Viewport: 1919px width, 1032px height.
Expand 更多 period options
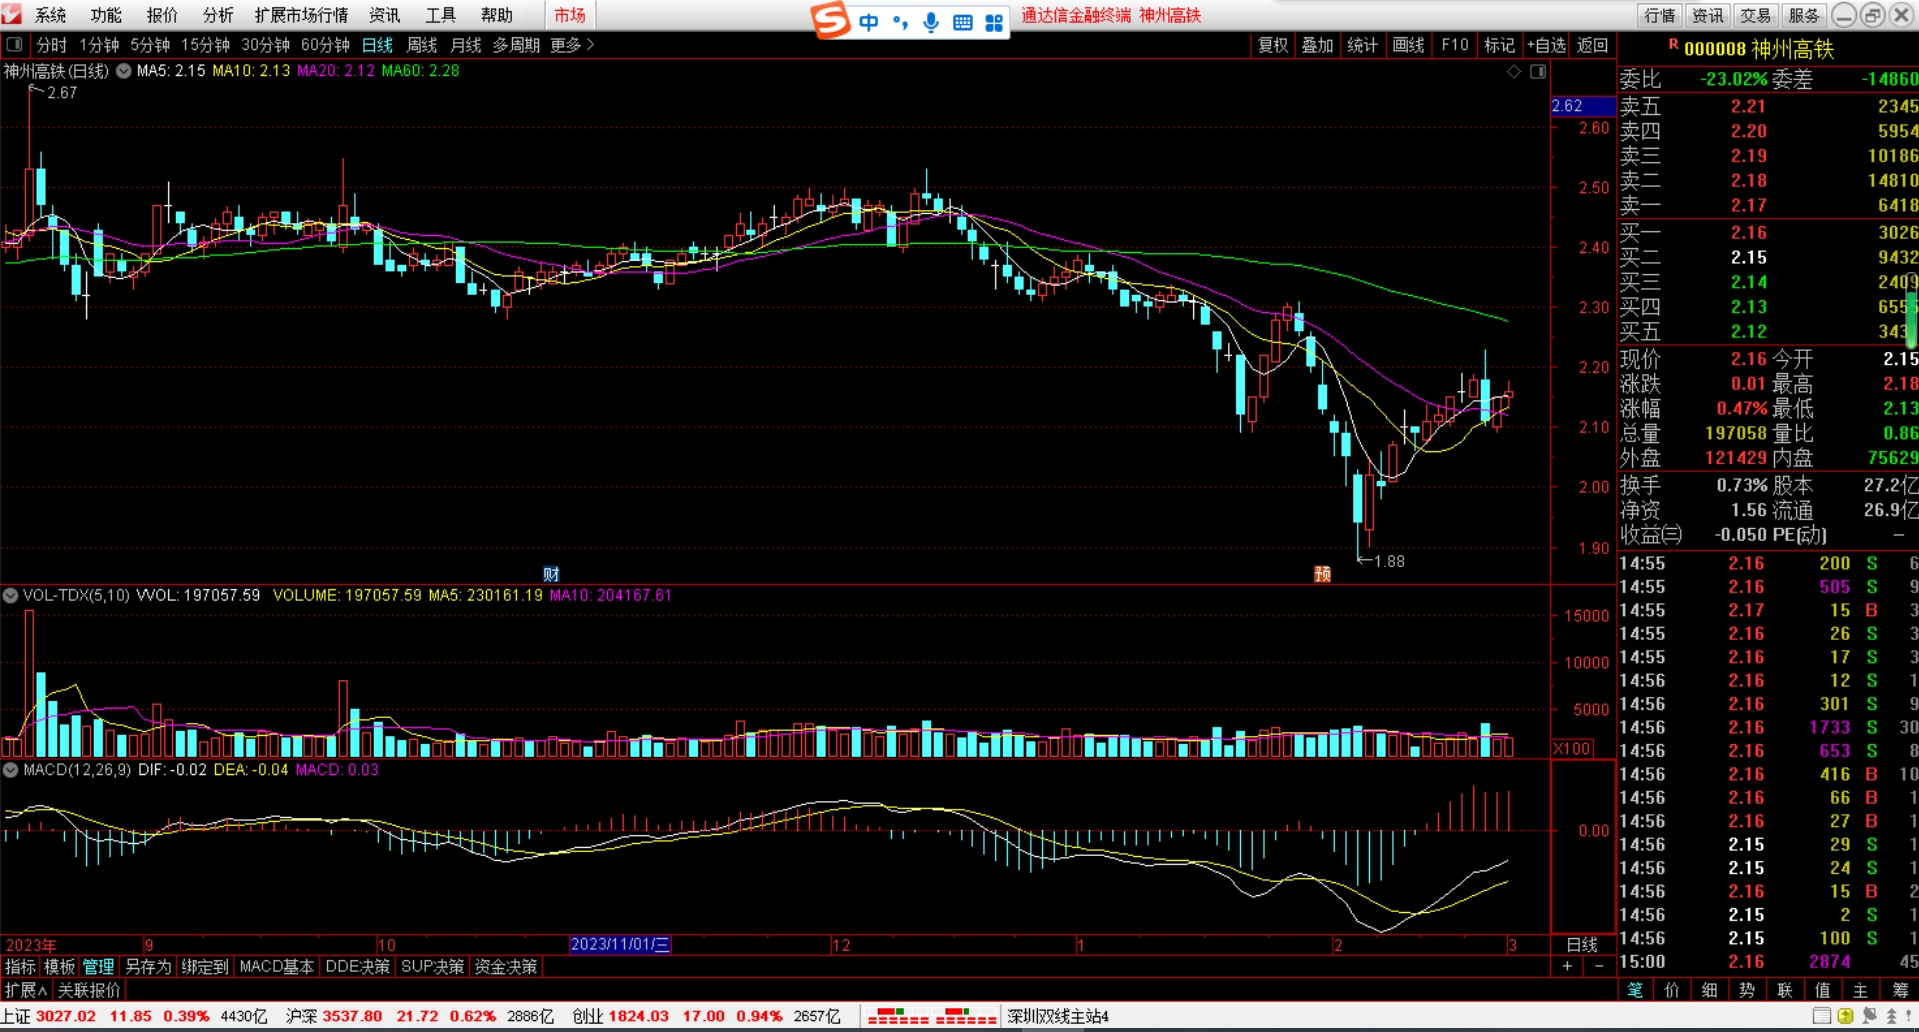572,45
